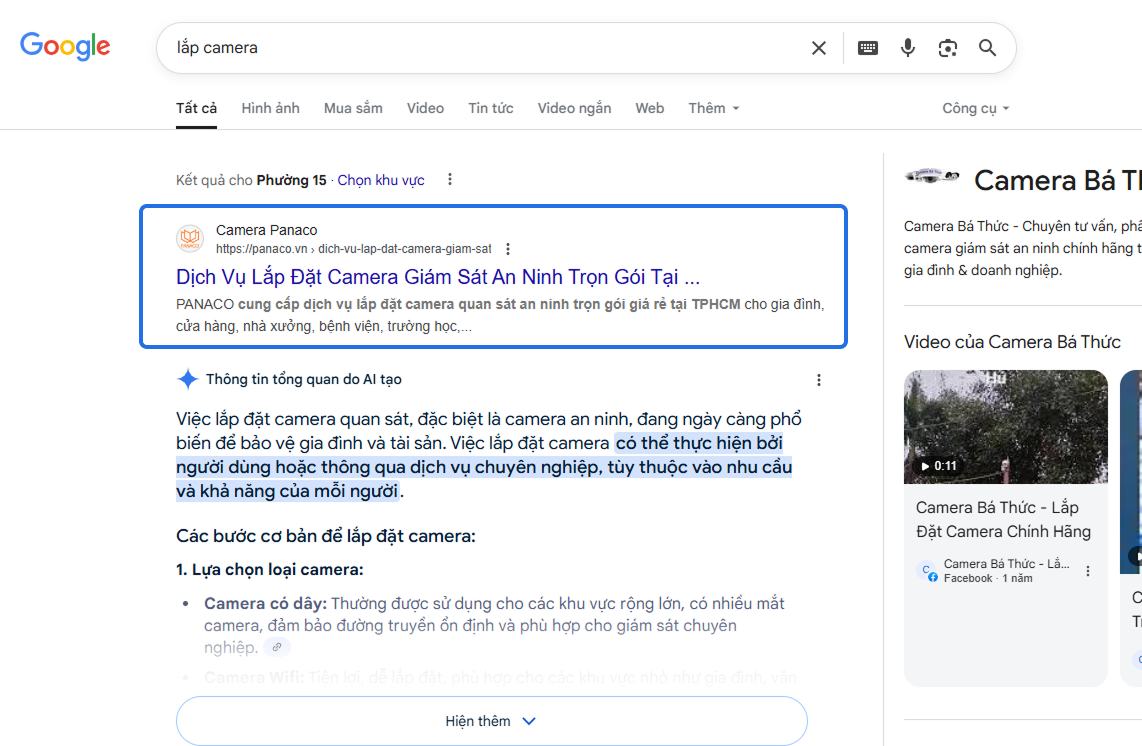Switch to Video ngắn tab
Screen dimensions: 1142x746
(574, 109)
